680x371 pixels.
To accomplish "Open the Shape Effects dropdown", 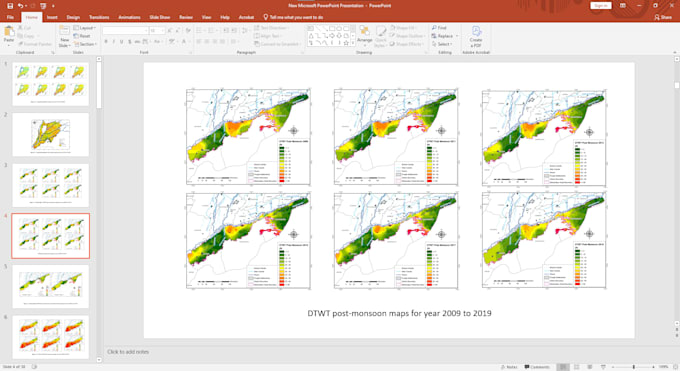I will click(407, 44).
